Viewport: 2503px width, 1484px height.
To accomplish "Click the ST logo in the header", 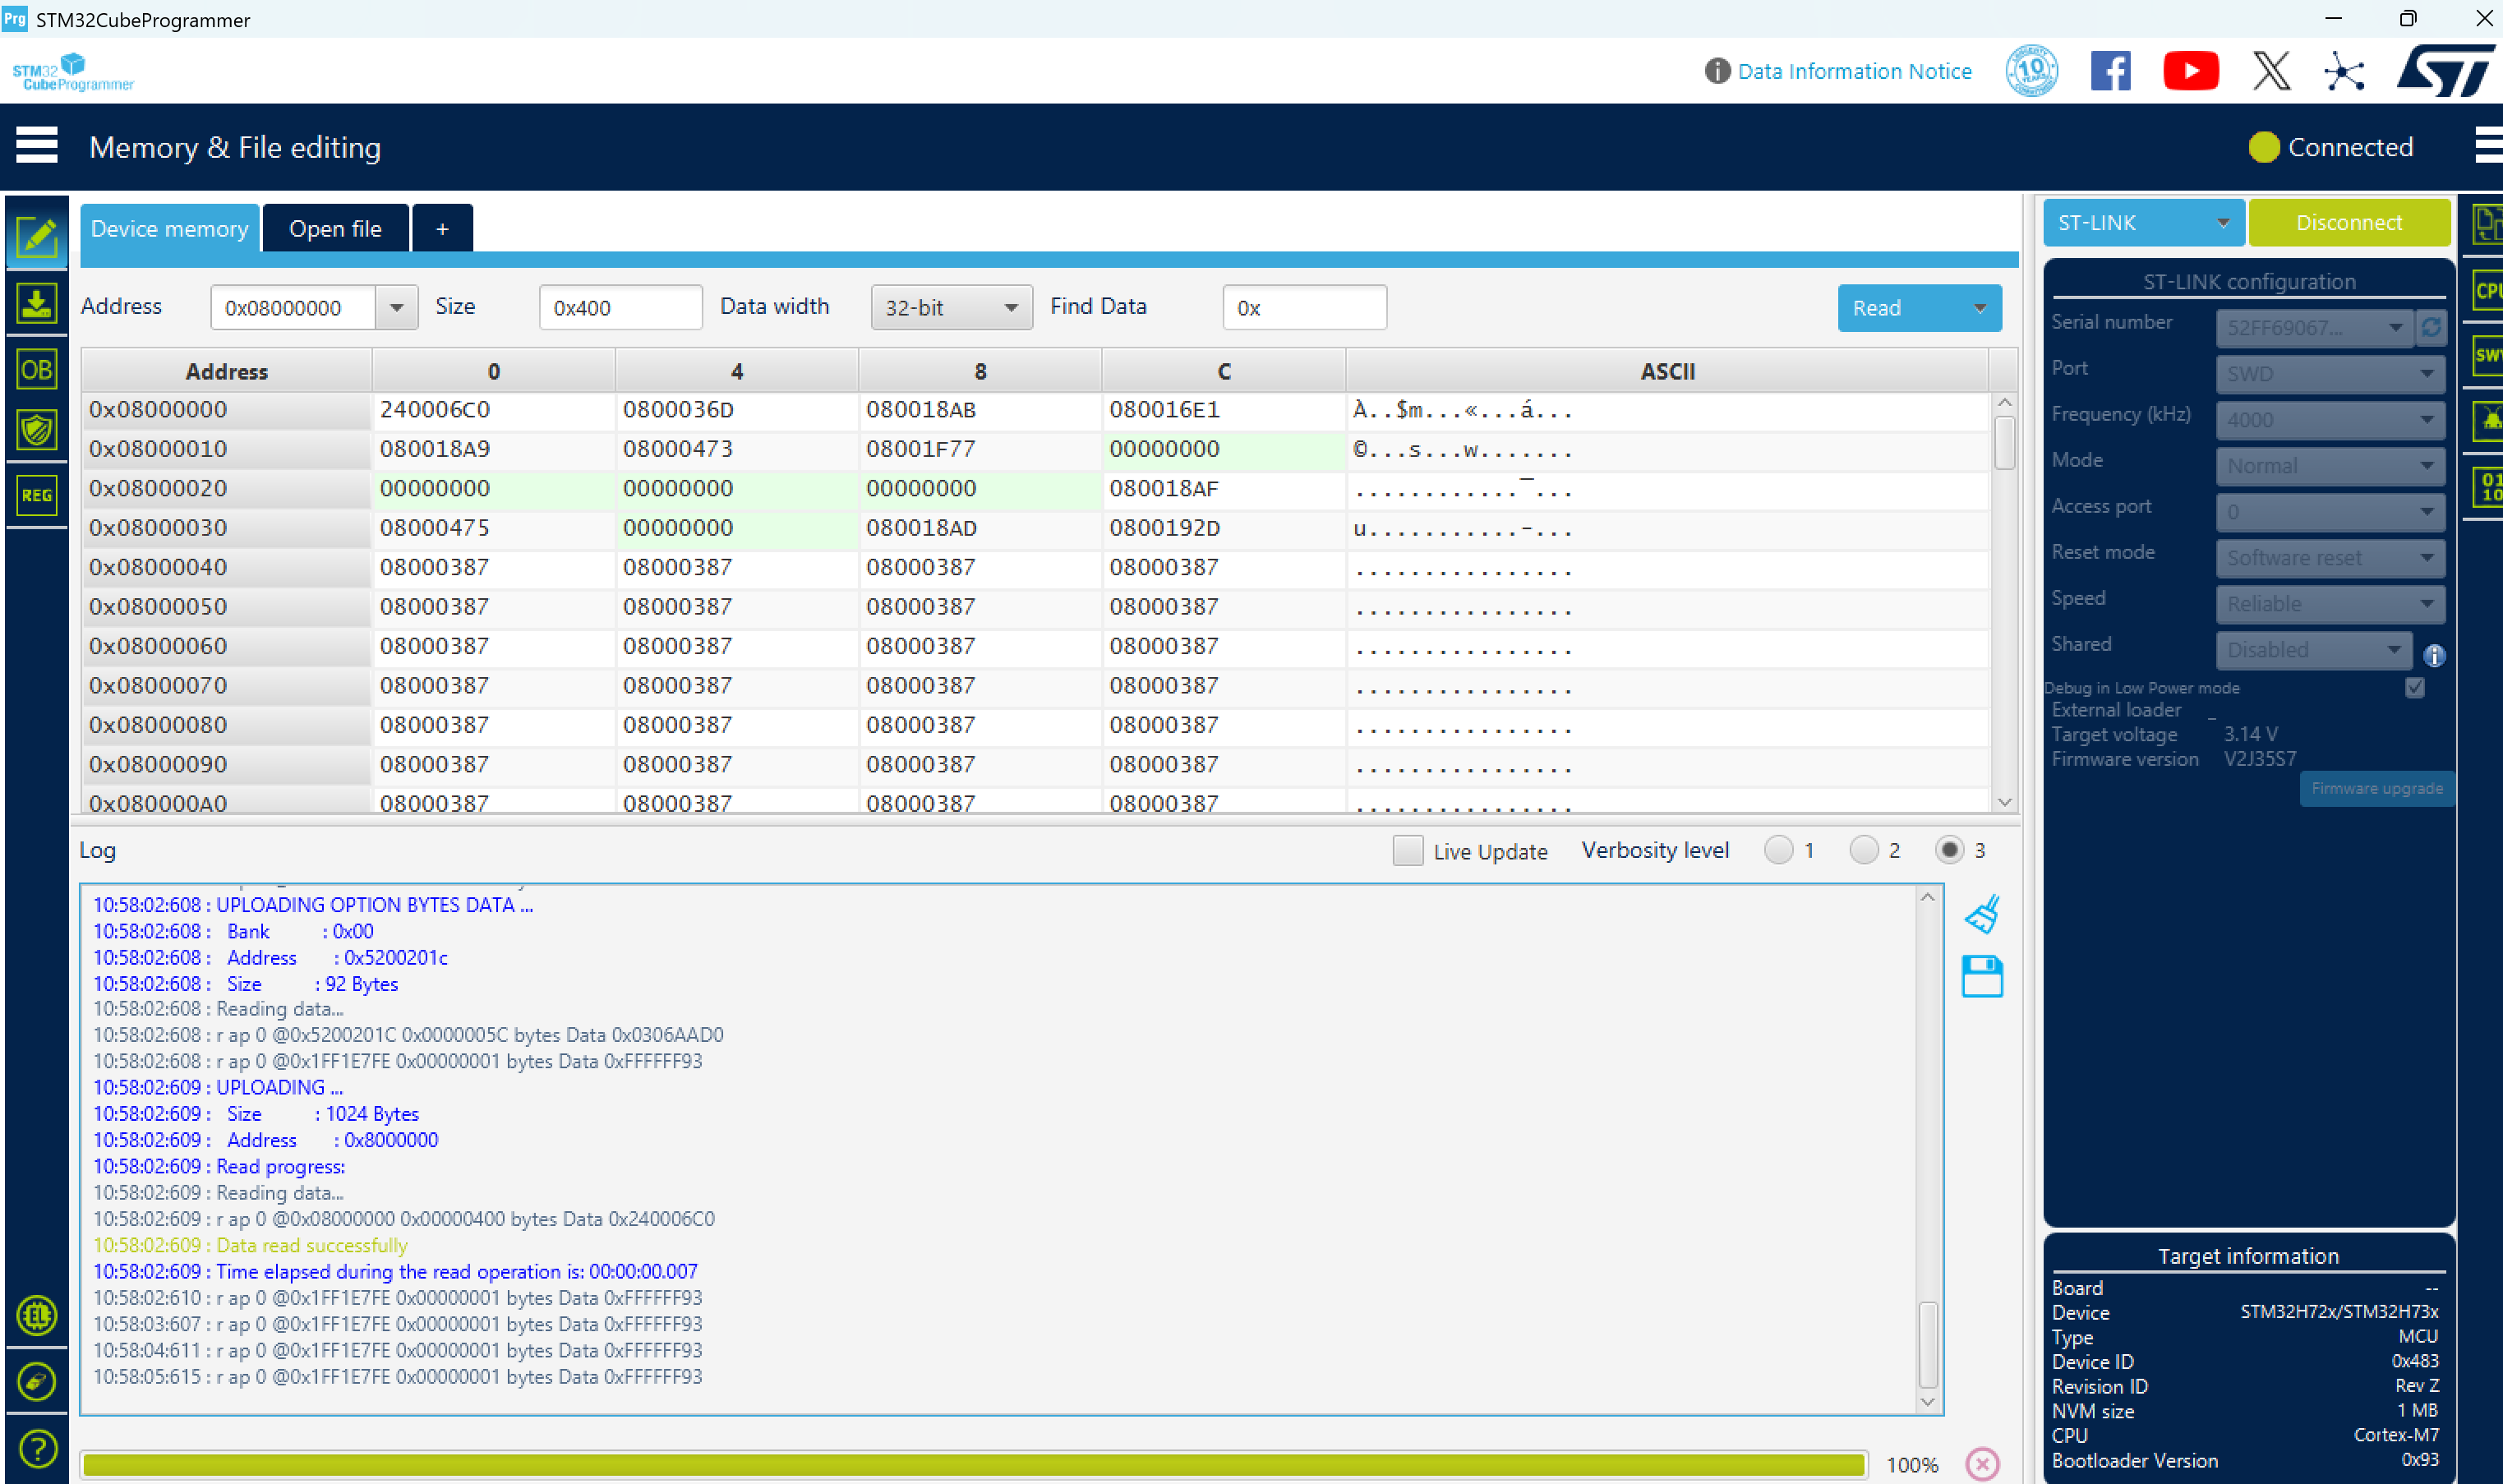I will (x=2445, y=71).
